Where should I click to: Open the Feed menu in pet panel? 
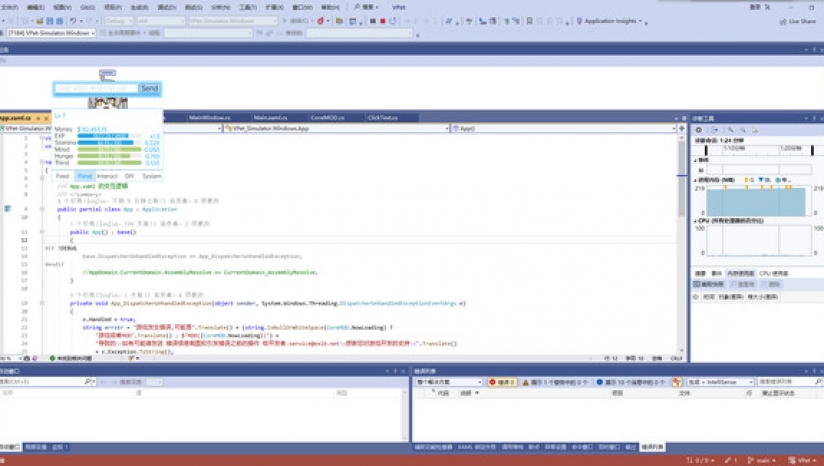[x=62, y=176]
